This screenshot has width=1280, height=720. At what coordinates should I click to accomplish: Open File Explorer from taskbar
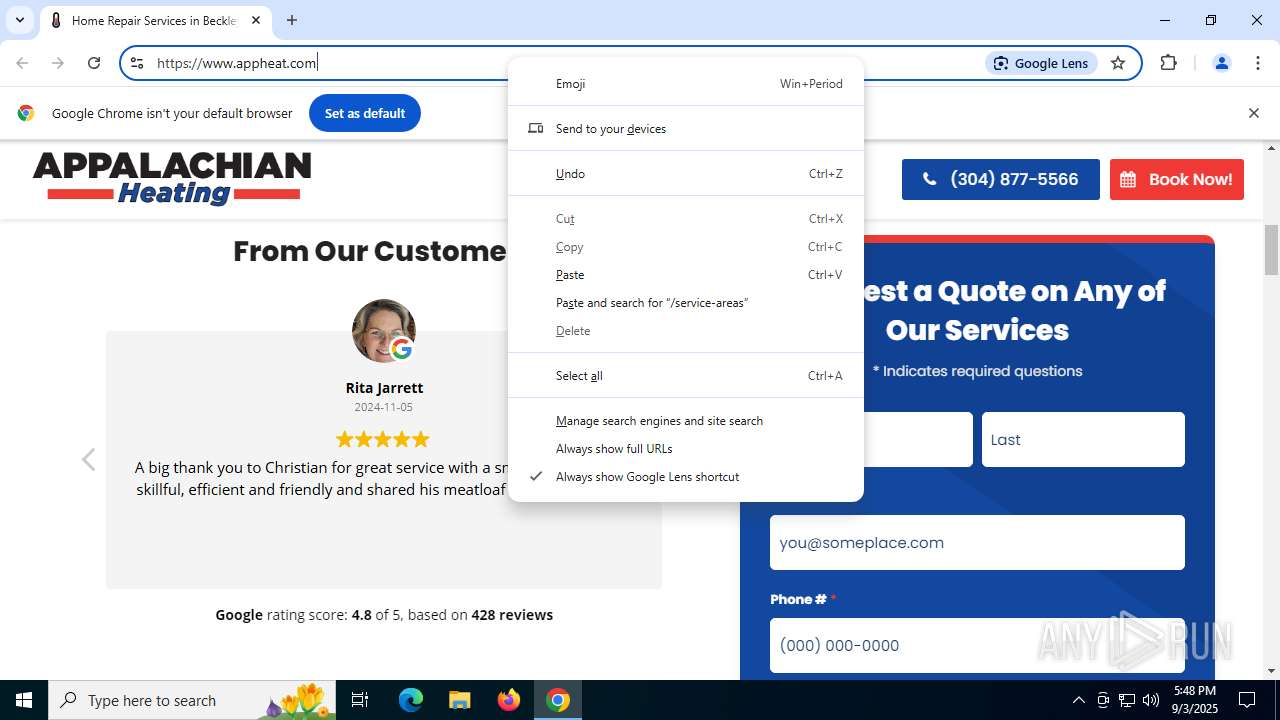click(x=459, y=700)
